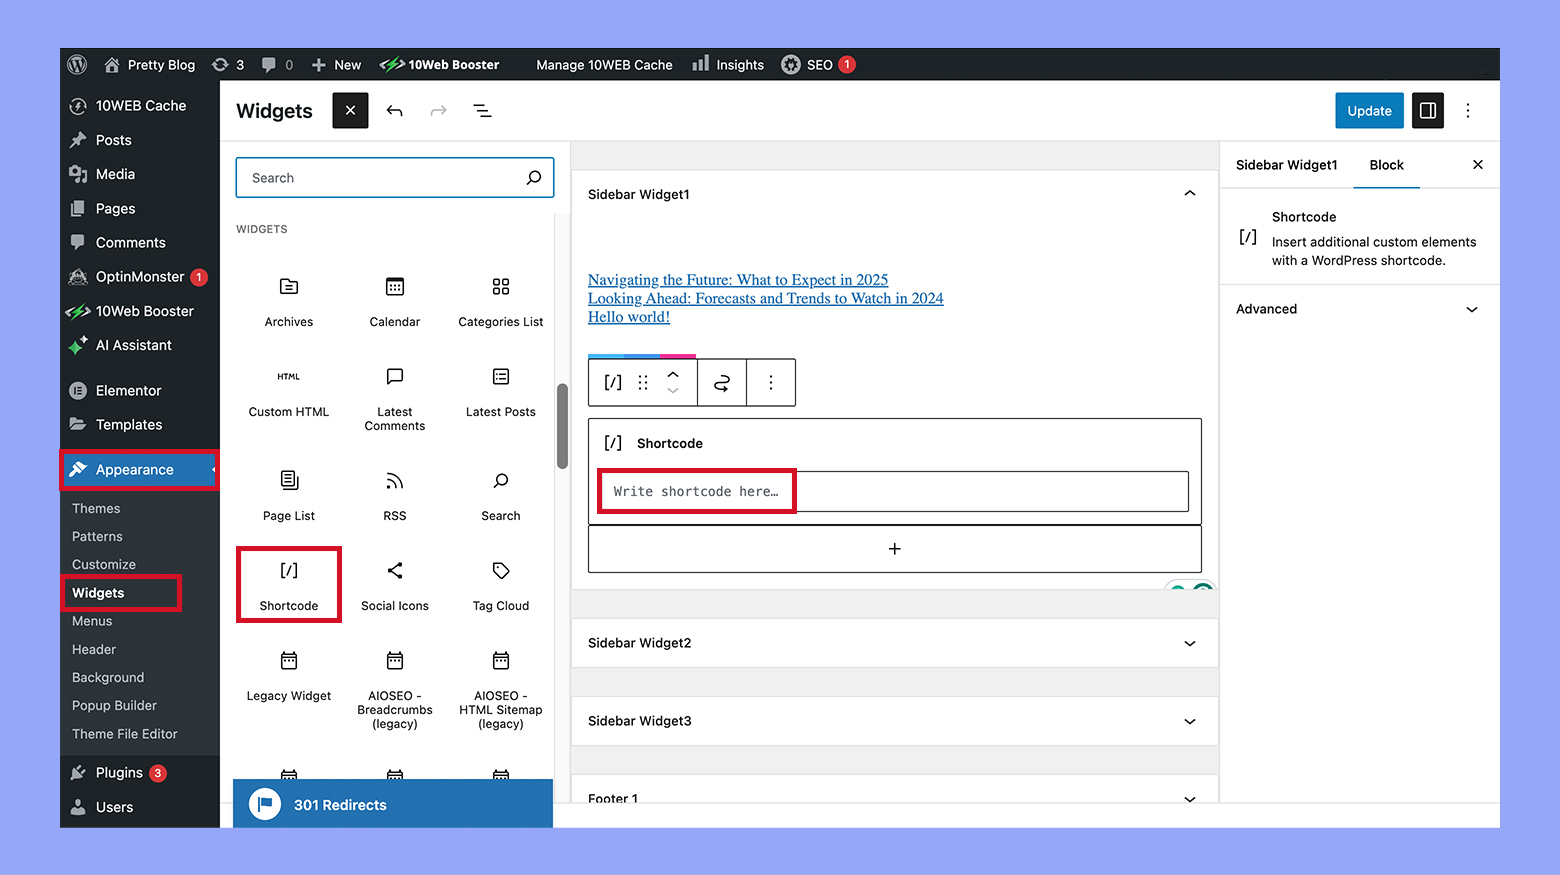
Task: Click the undo arrow in the toolbar
Action: (x=394, y=110)
